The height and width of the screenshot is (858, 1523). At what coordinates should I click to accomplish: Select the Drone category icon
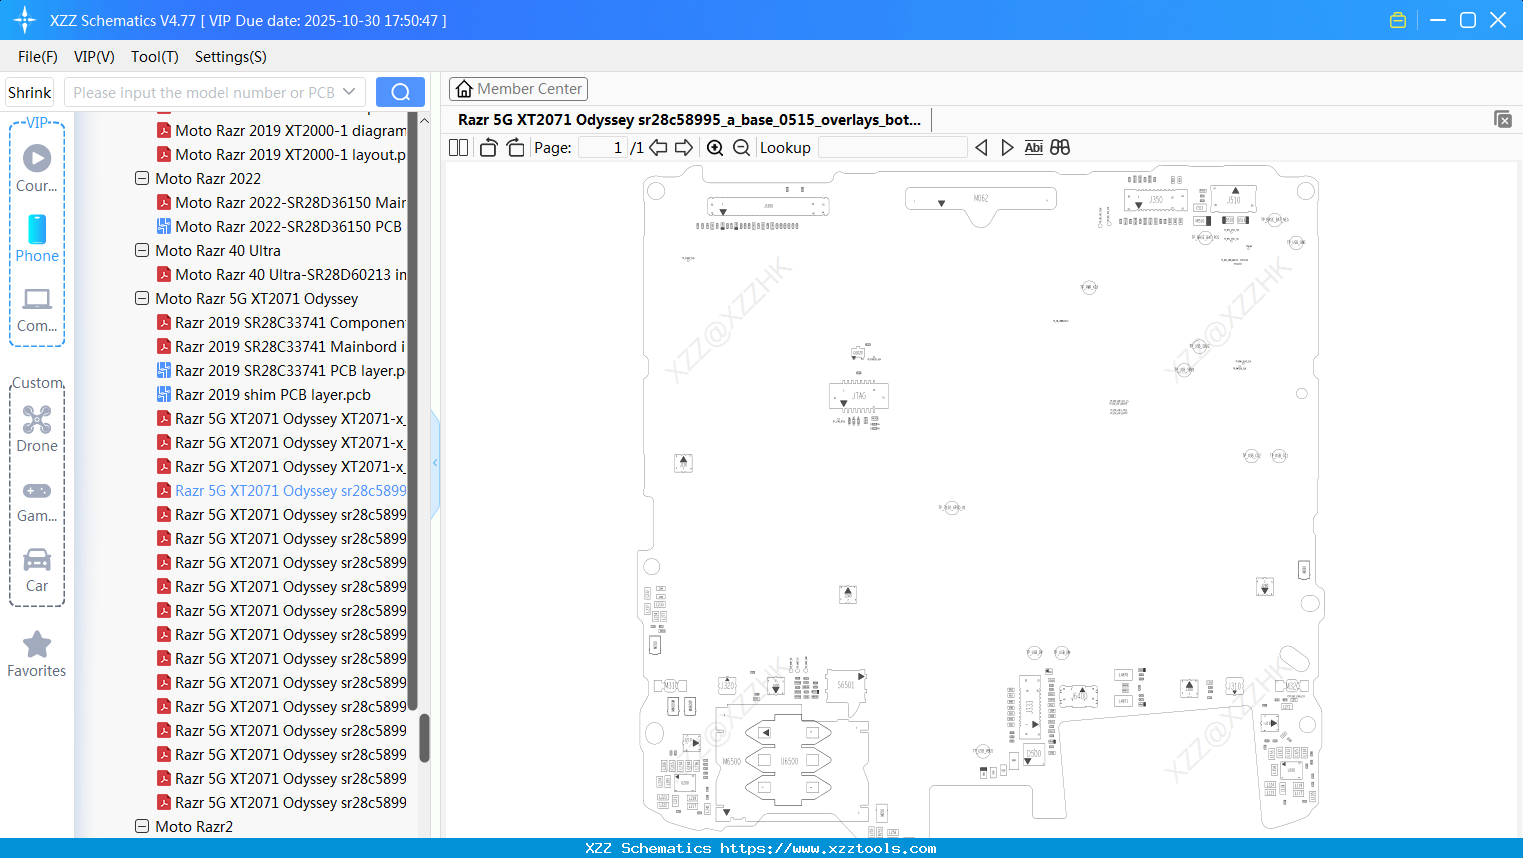click(37, 428)
